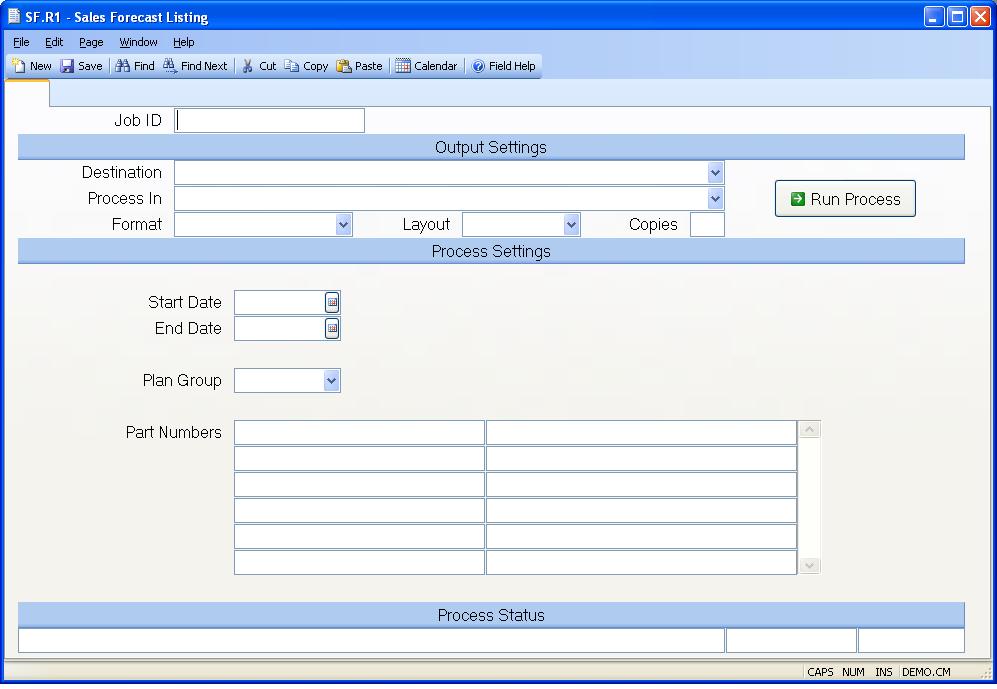Click the INS status bar indicator

click(x=883, y=672)
